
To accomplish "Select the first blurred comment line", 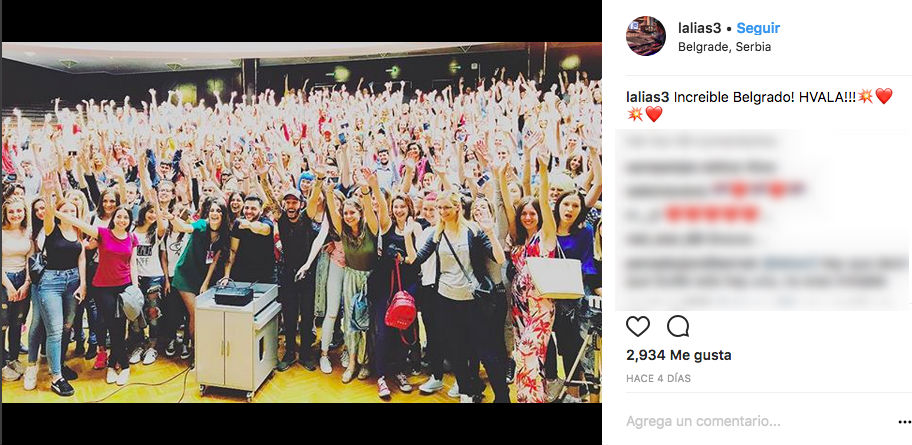I will pos(701,141).
